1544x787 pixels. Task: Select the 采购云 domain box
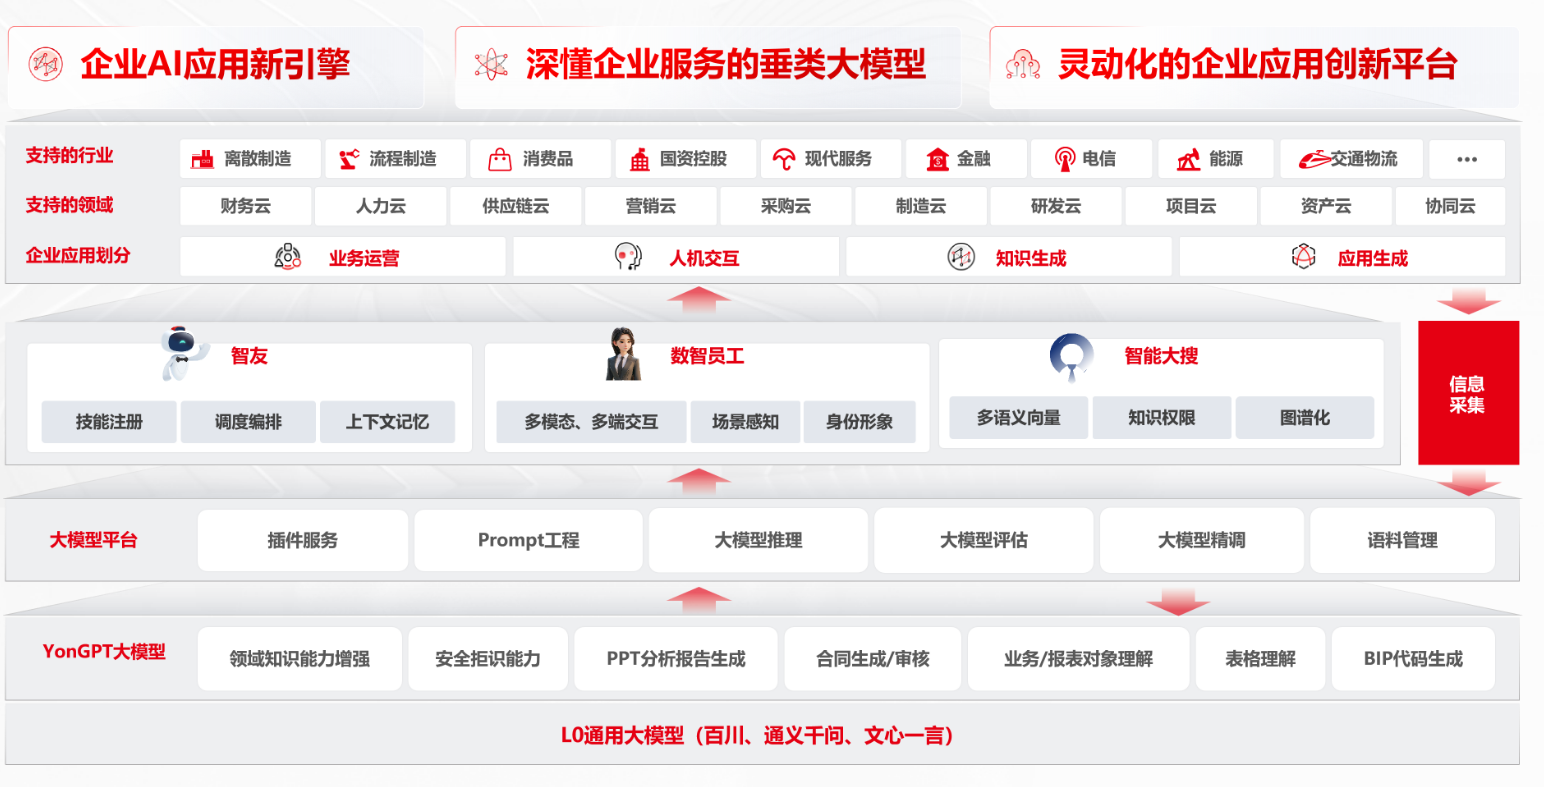(786, 206)
